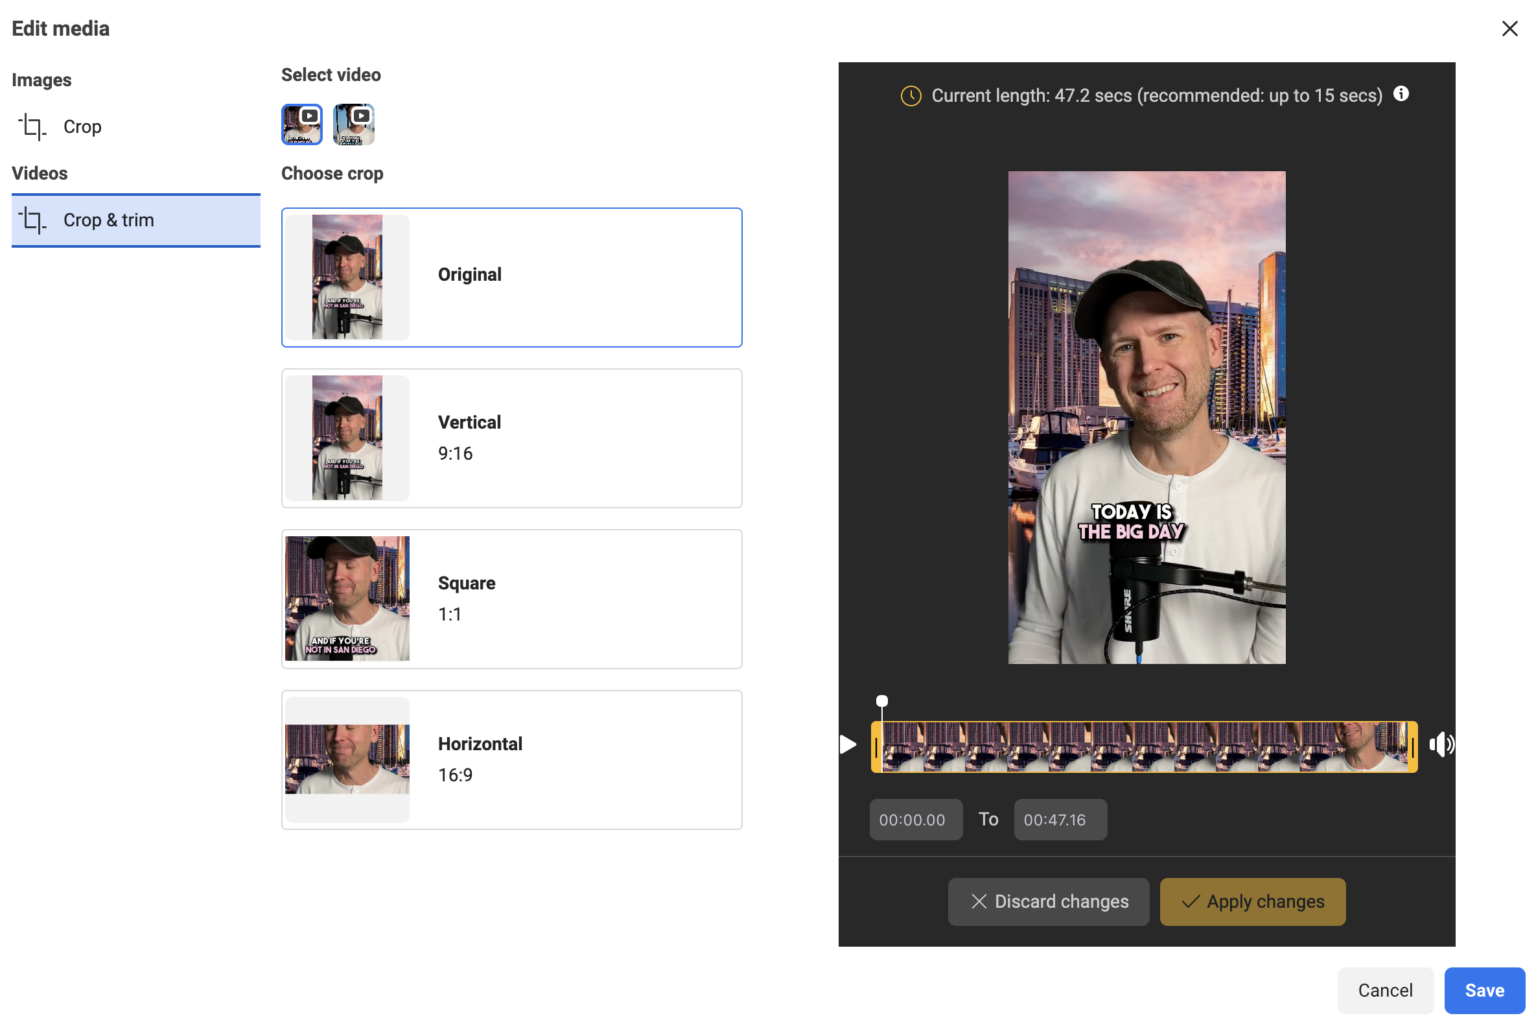Select the second video under Select video
Screen dimensions: 1536x1018
[354, 123]
